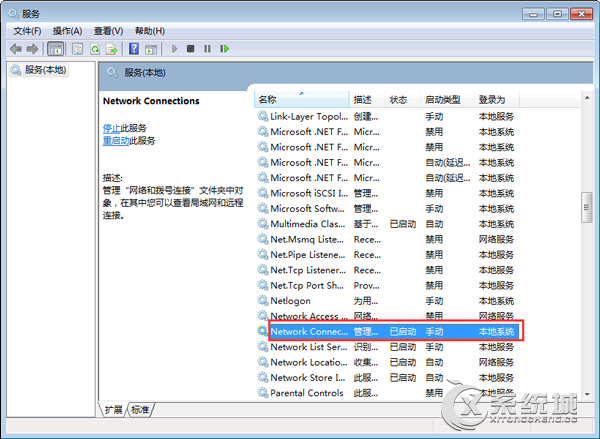The height and width of the screenshot is (439, 600).
Task: Select the Net.Tcp Port Sh... service
Action: pyautogui.click(x=388, y=285)
